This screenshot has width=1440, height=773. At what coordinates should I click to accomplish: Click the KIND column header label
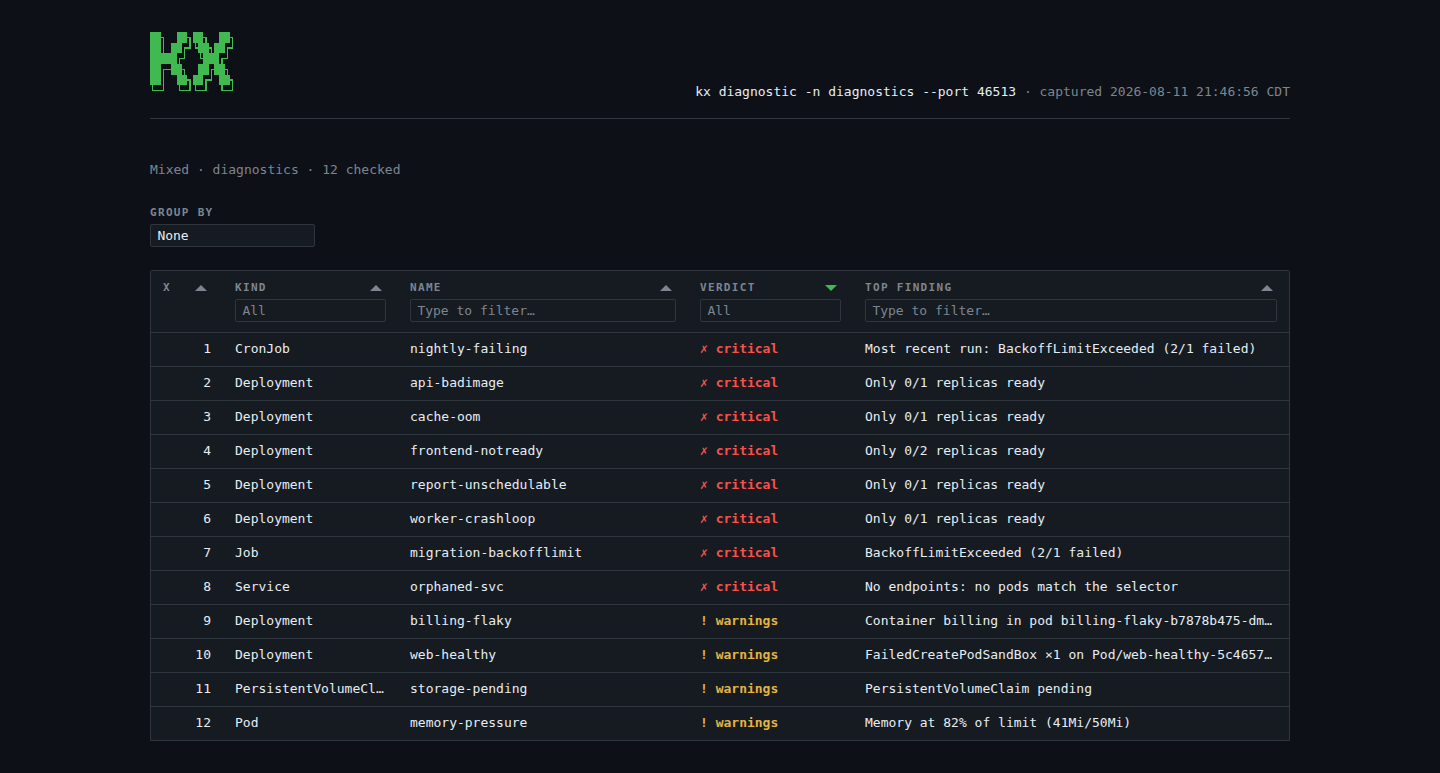click(x=250, y=287)
